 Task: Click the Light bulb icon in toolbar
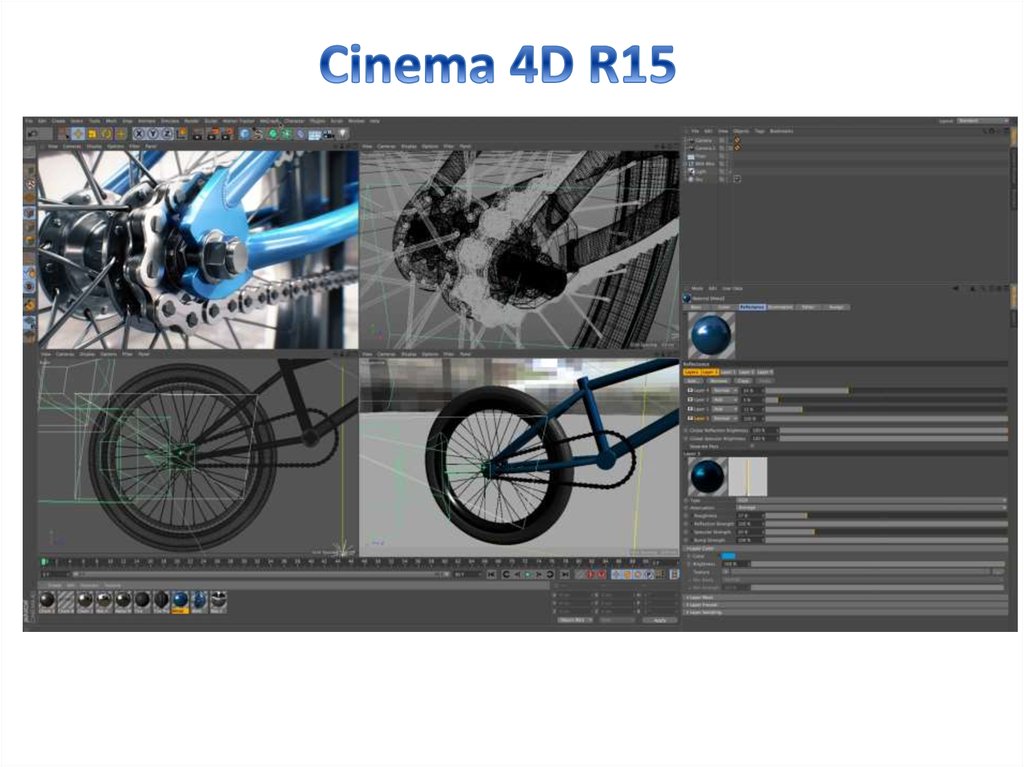coord(342,134)
